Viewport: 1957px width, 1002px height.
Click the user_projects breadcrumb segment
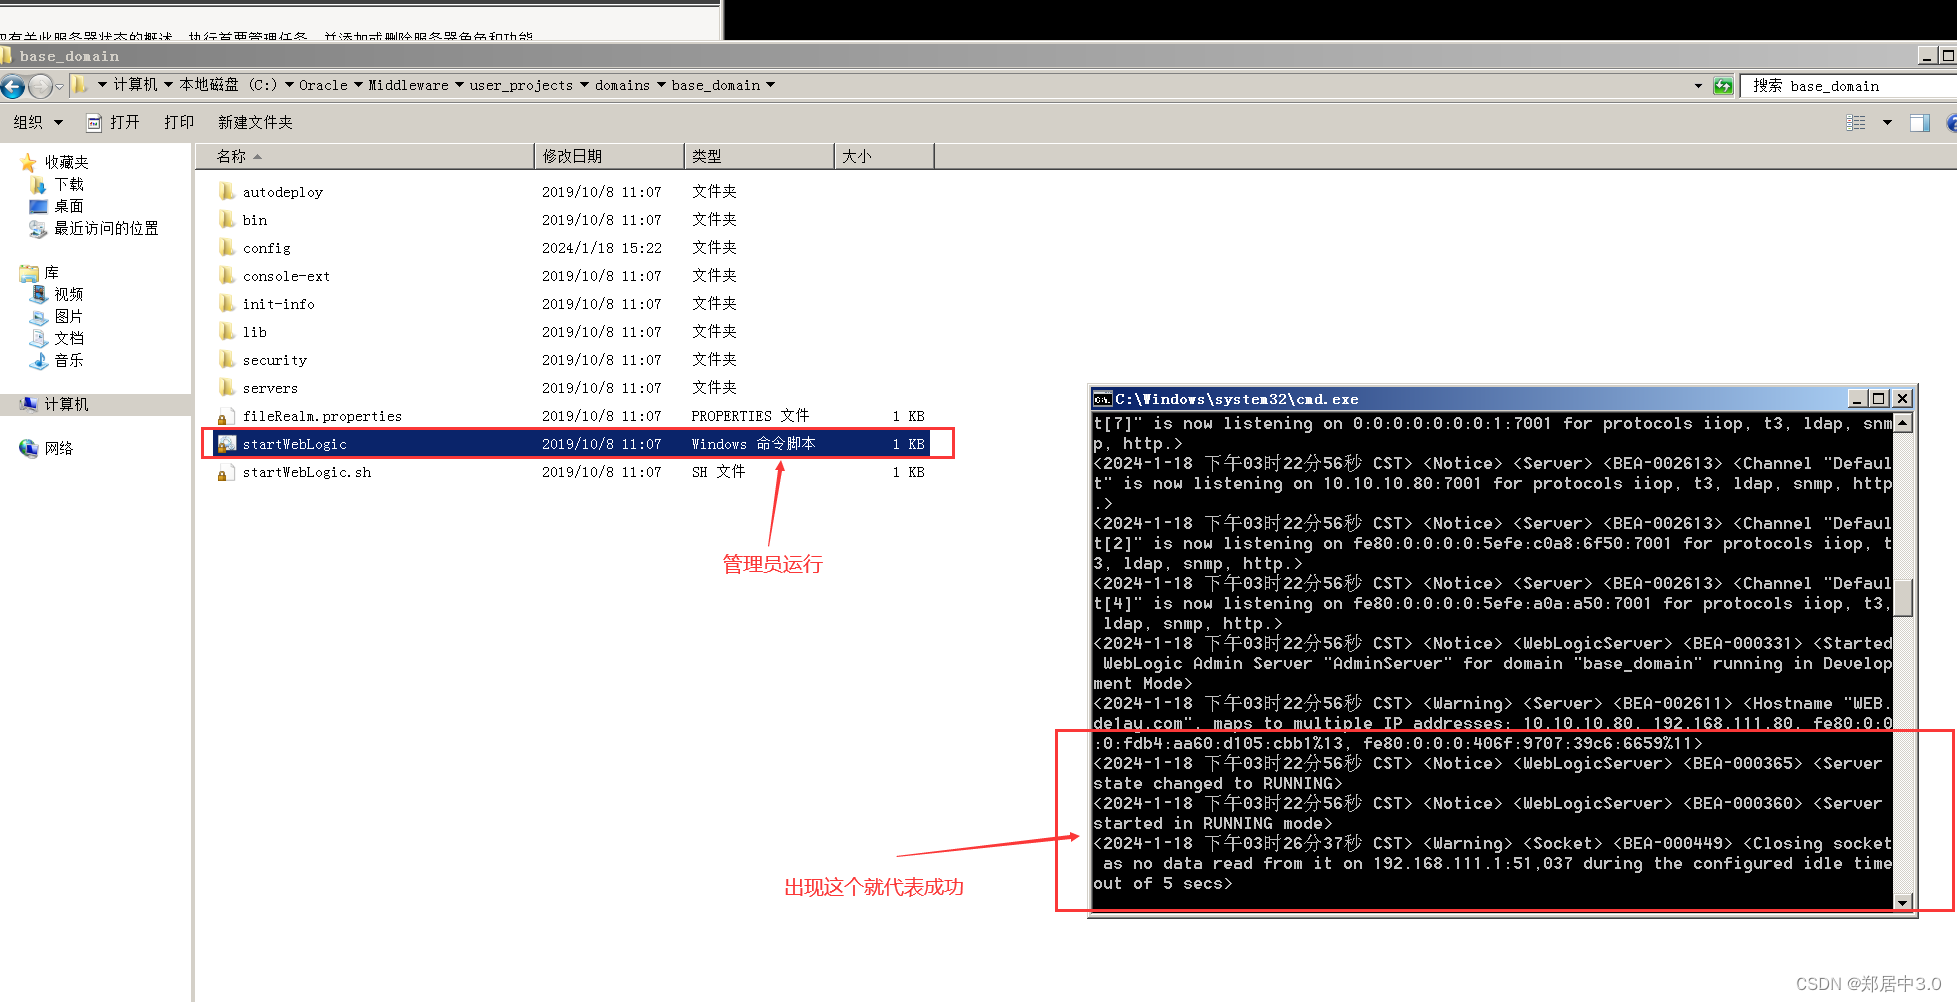pyautogui.click(x=521, y=85)
